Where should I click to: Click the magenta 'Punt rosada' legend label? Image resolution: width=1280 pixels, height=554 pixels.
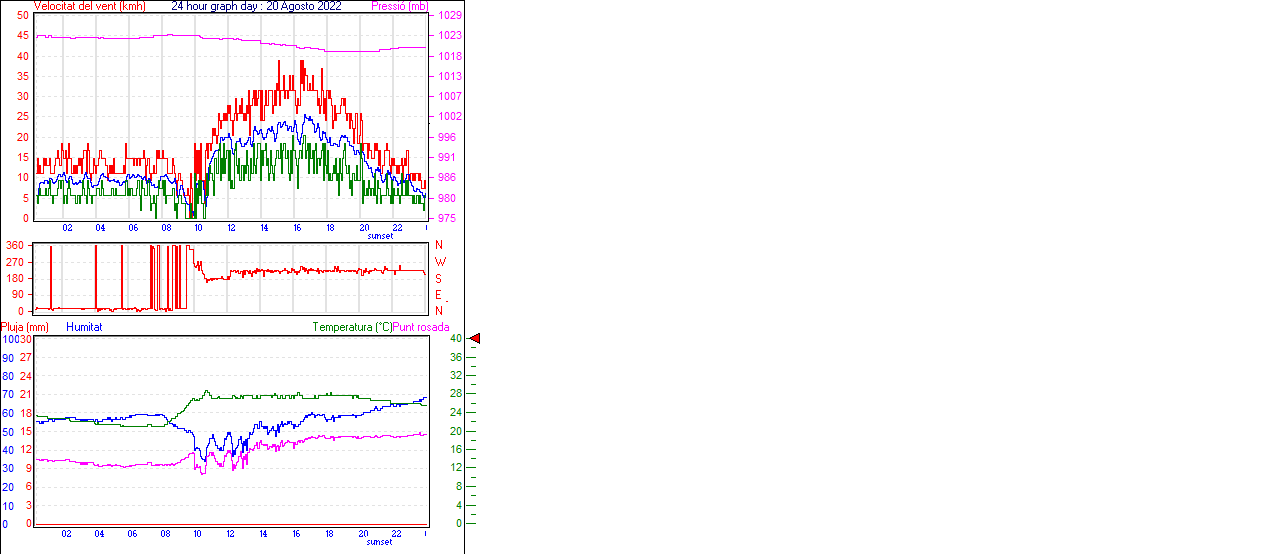421,327
